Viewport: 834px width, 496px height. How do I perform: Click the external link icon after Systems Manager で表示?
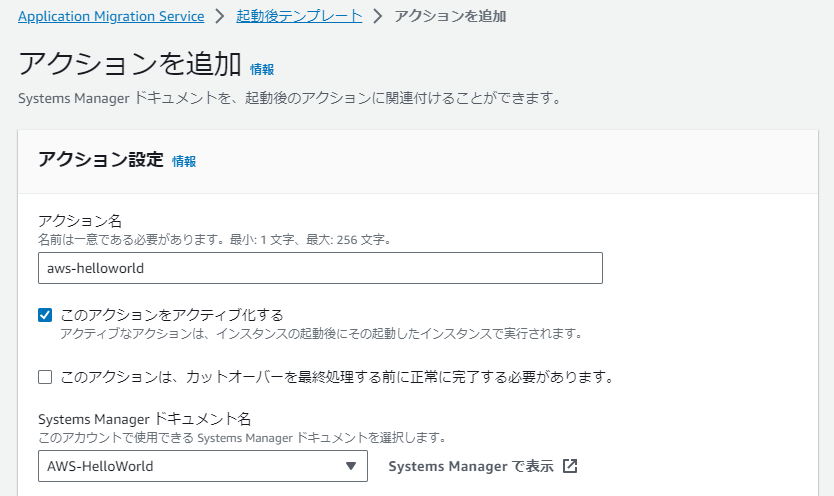[x=570, y=466]
